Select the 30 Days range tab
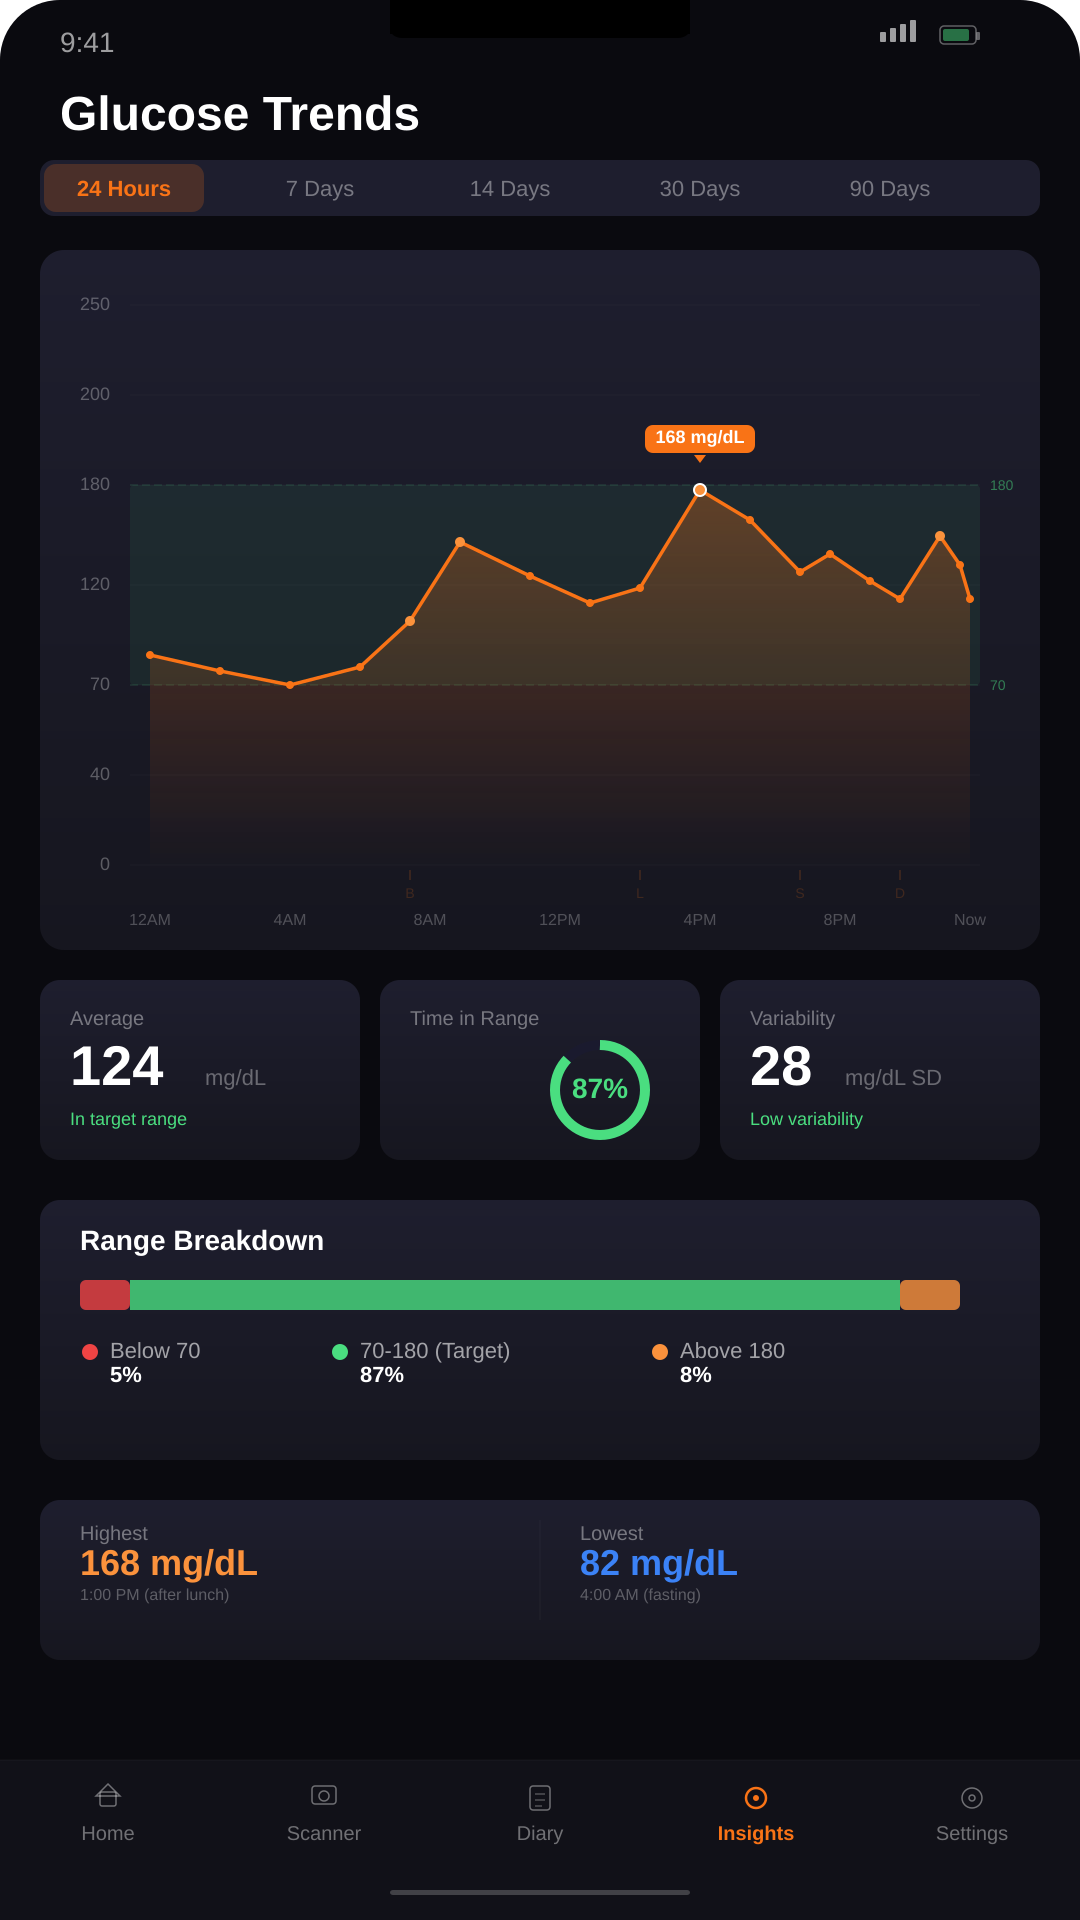This screenshot has width=1080, height=1920. (x=700, y=188)
